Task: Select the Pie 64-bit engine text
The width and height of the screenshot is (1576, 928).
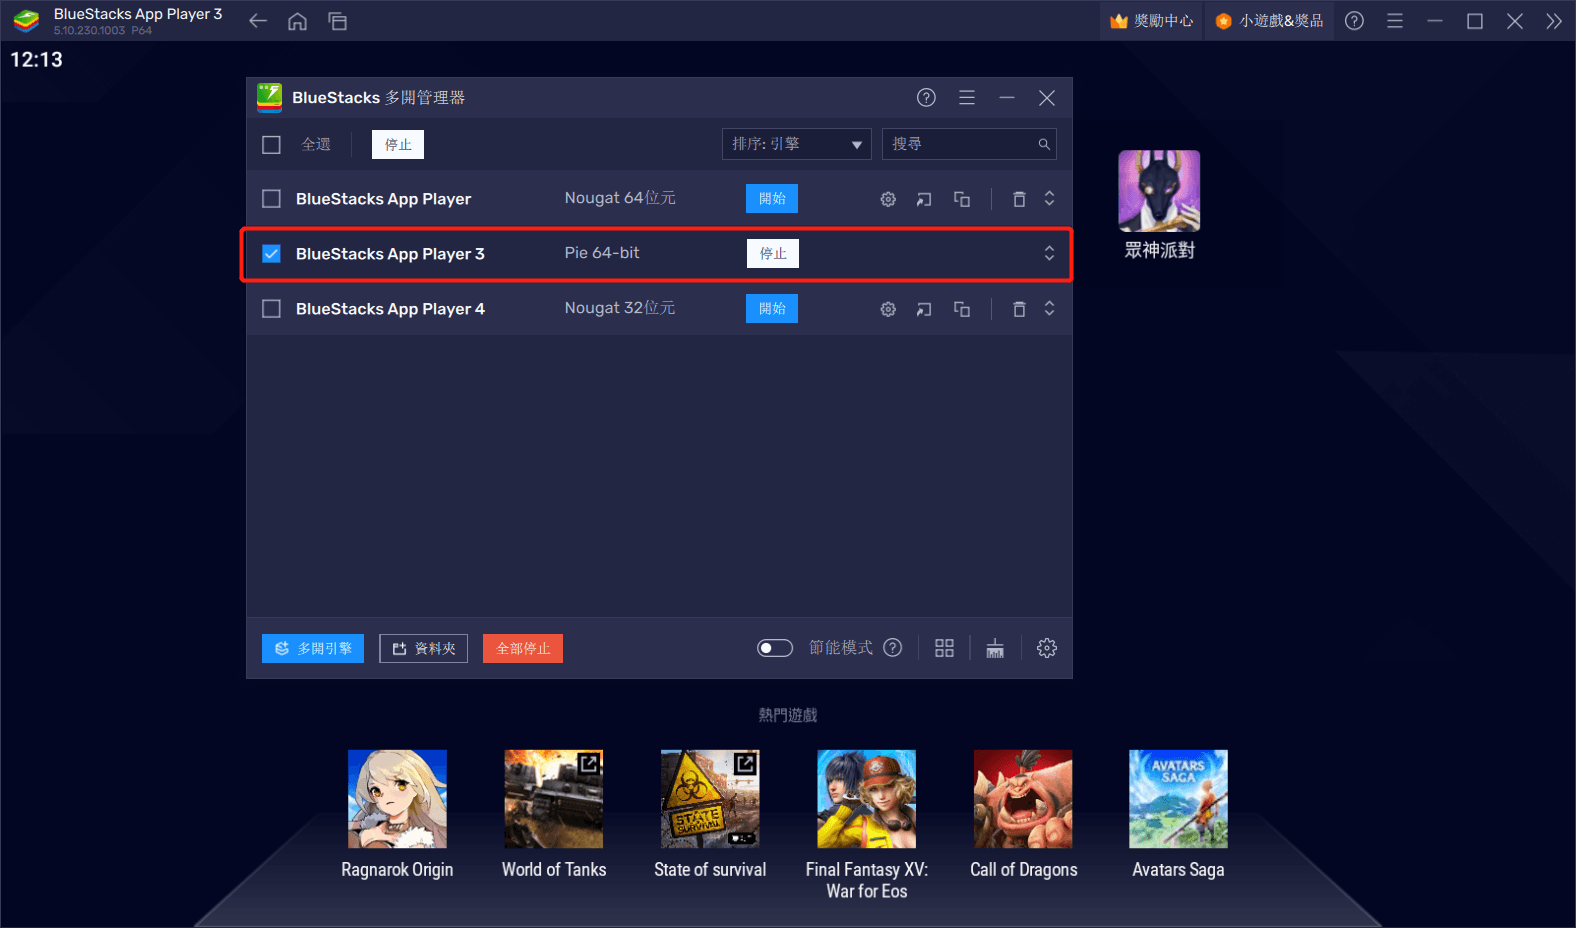Action: (602, 253)
